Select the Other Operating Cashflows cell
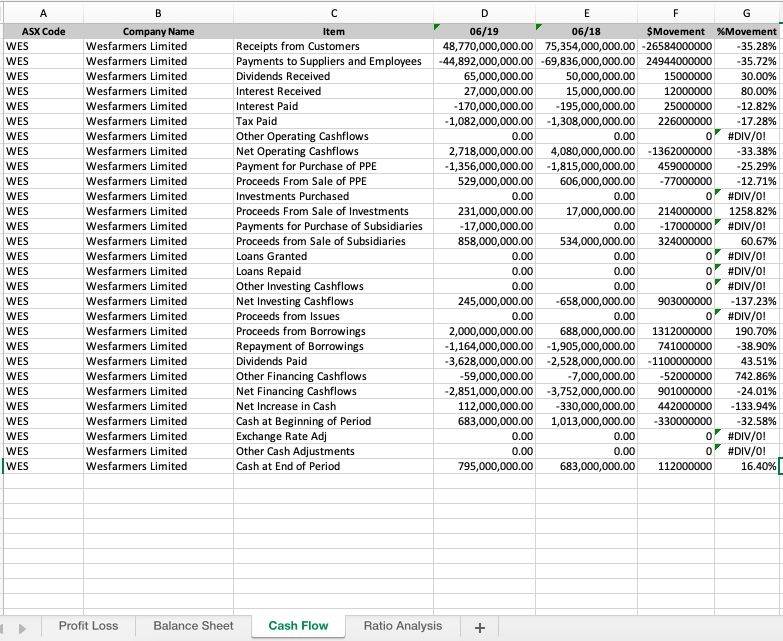Screen dimensions: 783x641 pyautogui.click(x=334, y=136)
